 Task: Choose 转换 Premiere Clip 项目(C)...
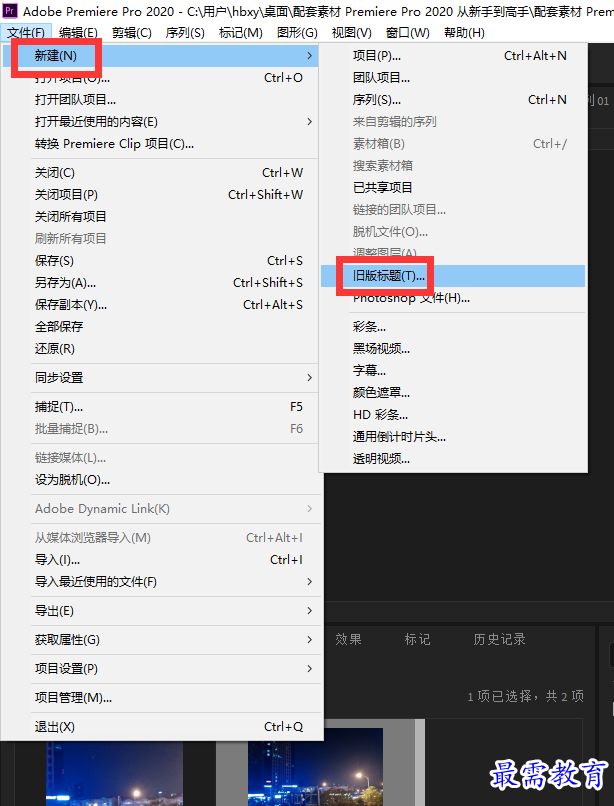pyautogui.click(x=160, y=144)
